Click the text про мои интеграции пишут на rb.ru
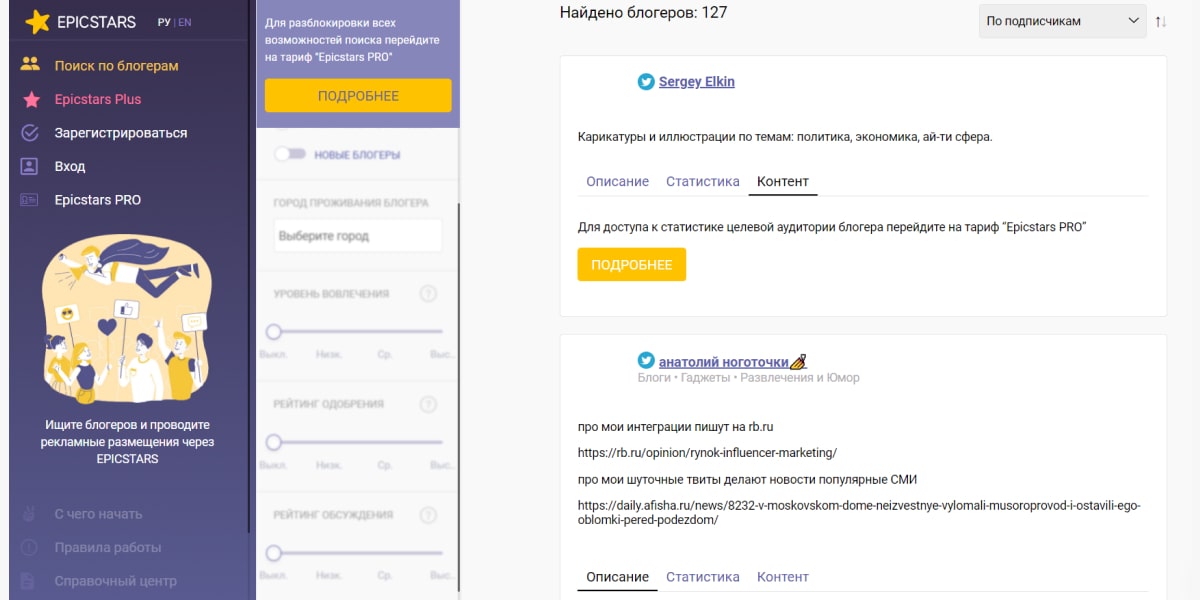1200x600 pixels. (676, 427)
